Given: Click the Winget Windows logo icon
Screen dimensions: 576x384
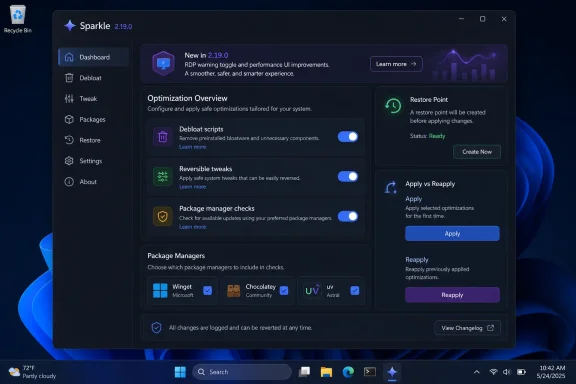Looking at the screenshot, I should coord(160,290).
